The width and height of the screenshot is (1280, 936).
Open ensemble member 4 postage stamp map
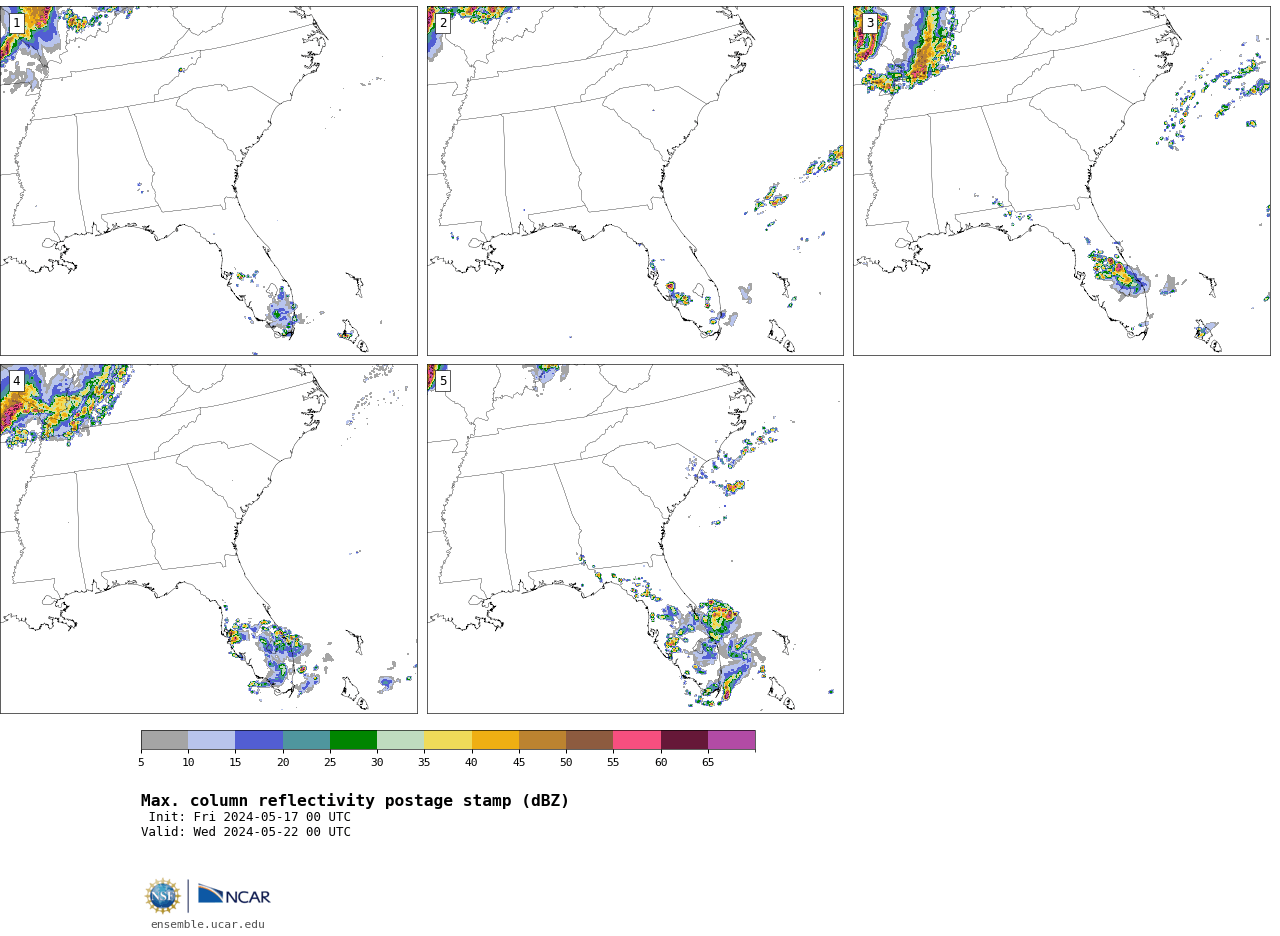[x=208, y=539]
